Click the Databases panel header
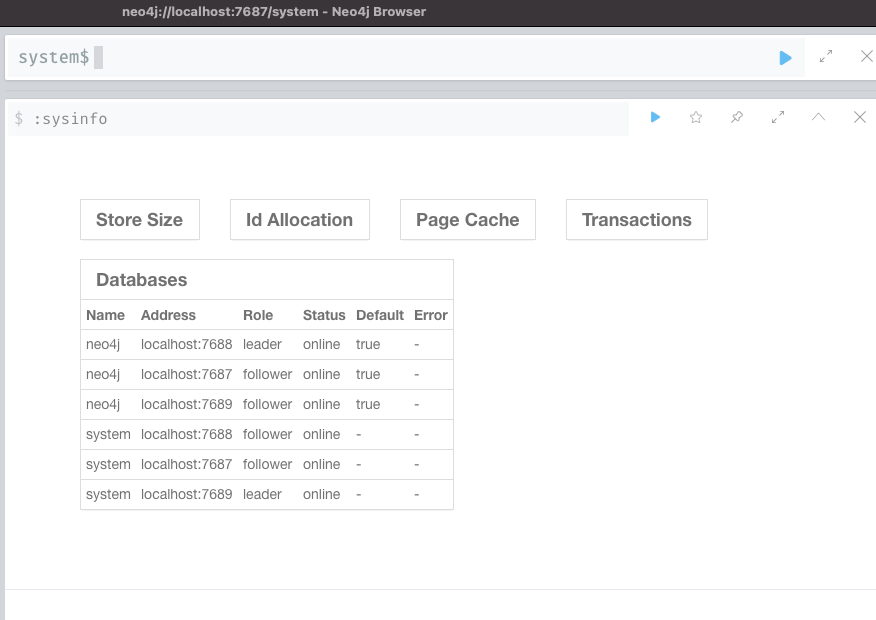 (141, 280)
